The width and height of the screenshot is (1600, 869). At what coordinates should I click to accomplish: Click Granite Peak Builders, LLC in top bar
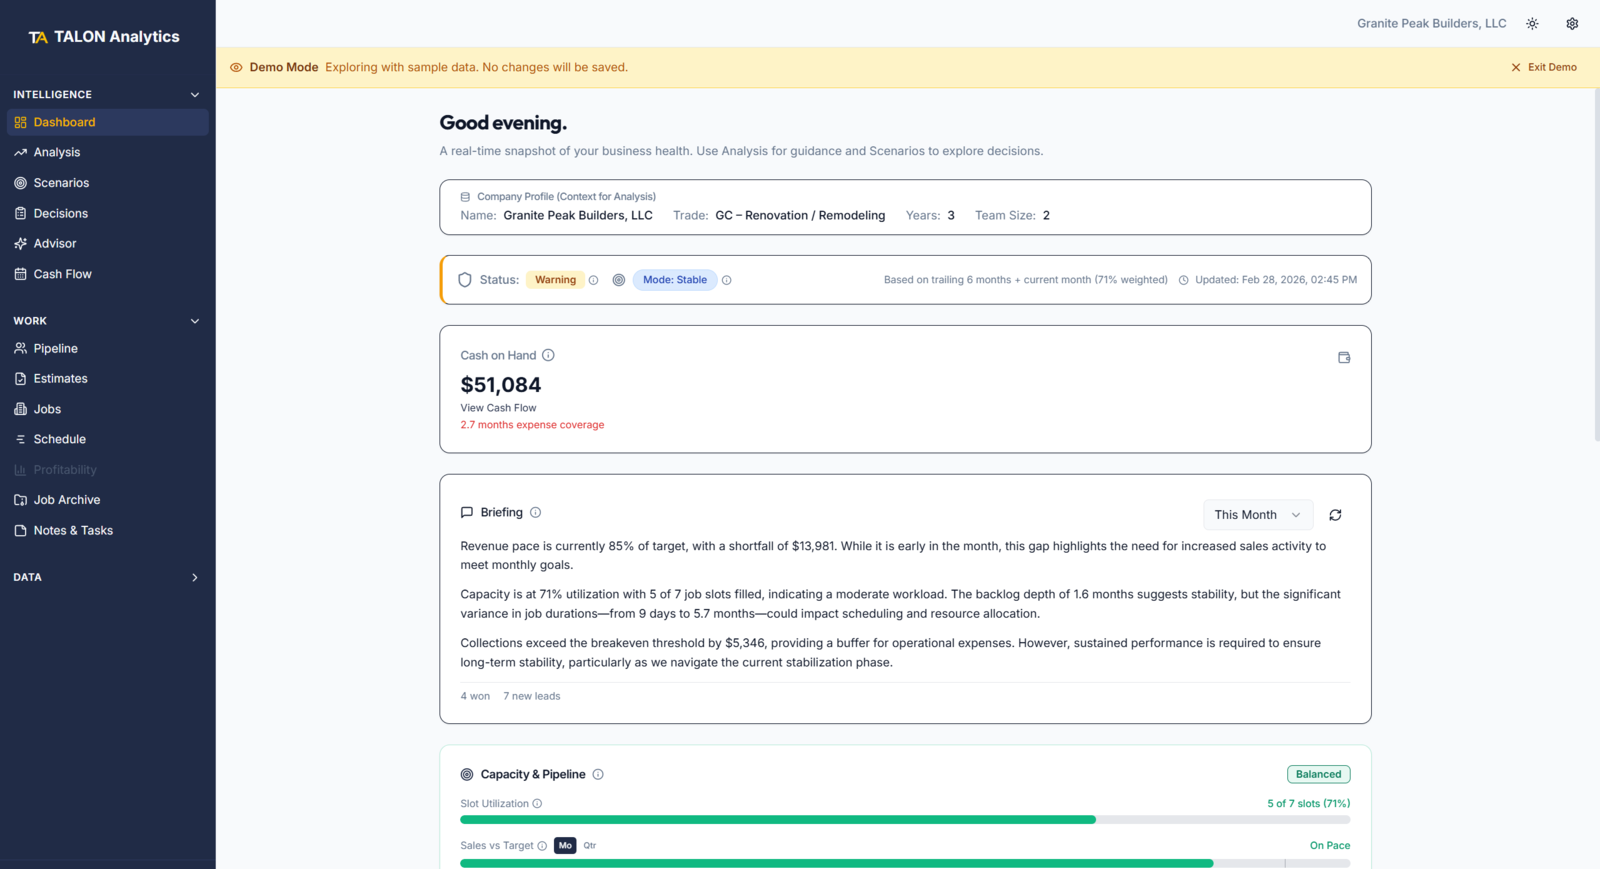[1431, 24]
